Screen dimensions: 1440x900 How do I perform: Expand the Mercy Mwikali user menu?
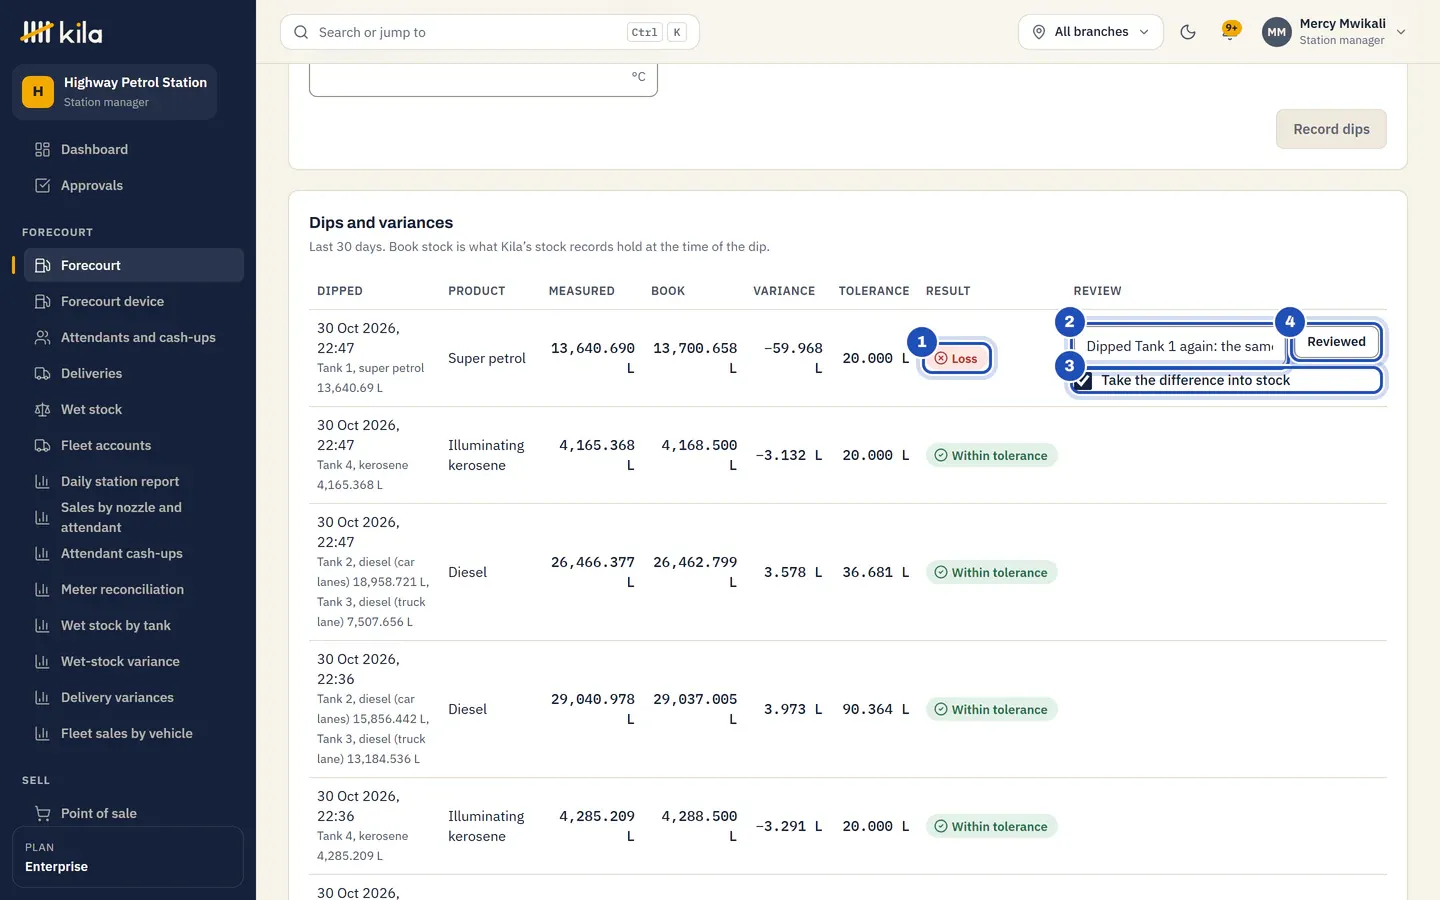1334,32
